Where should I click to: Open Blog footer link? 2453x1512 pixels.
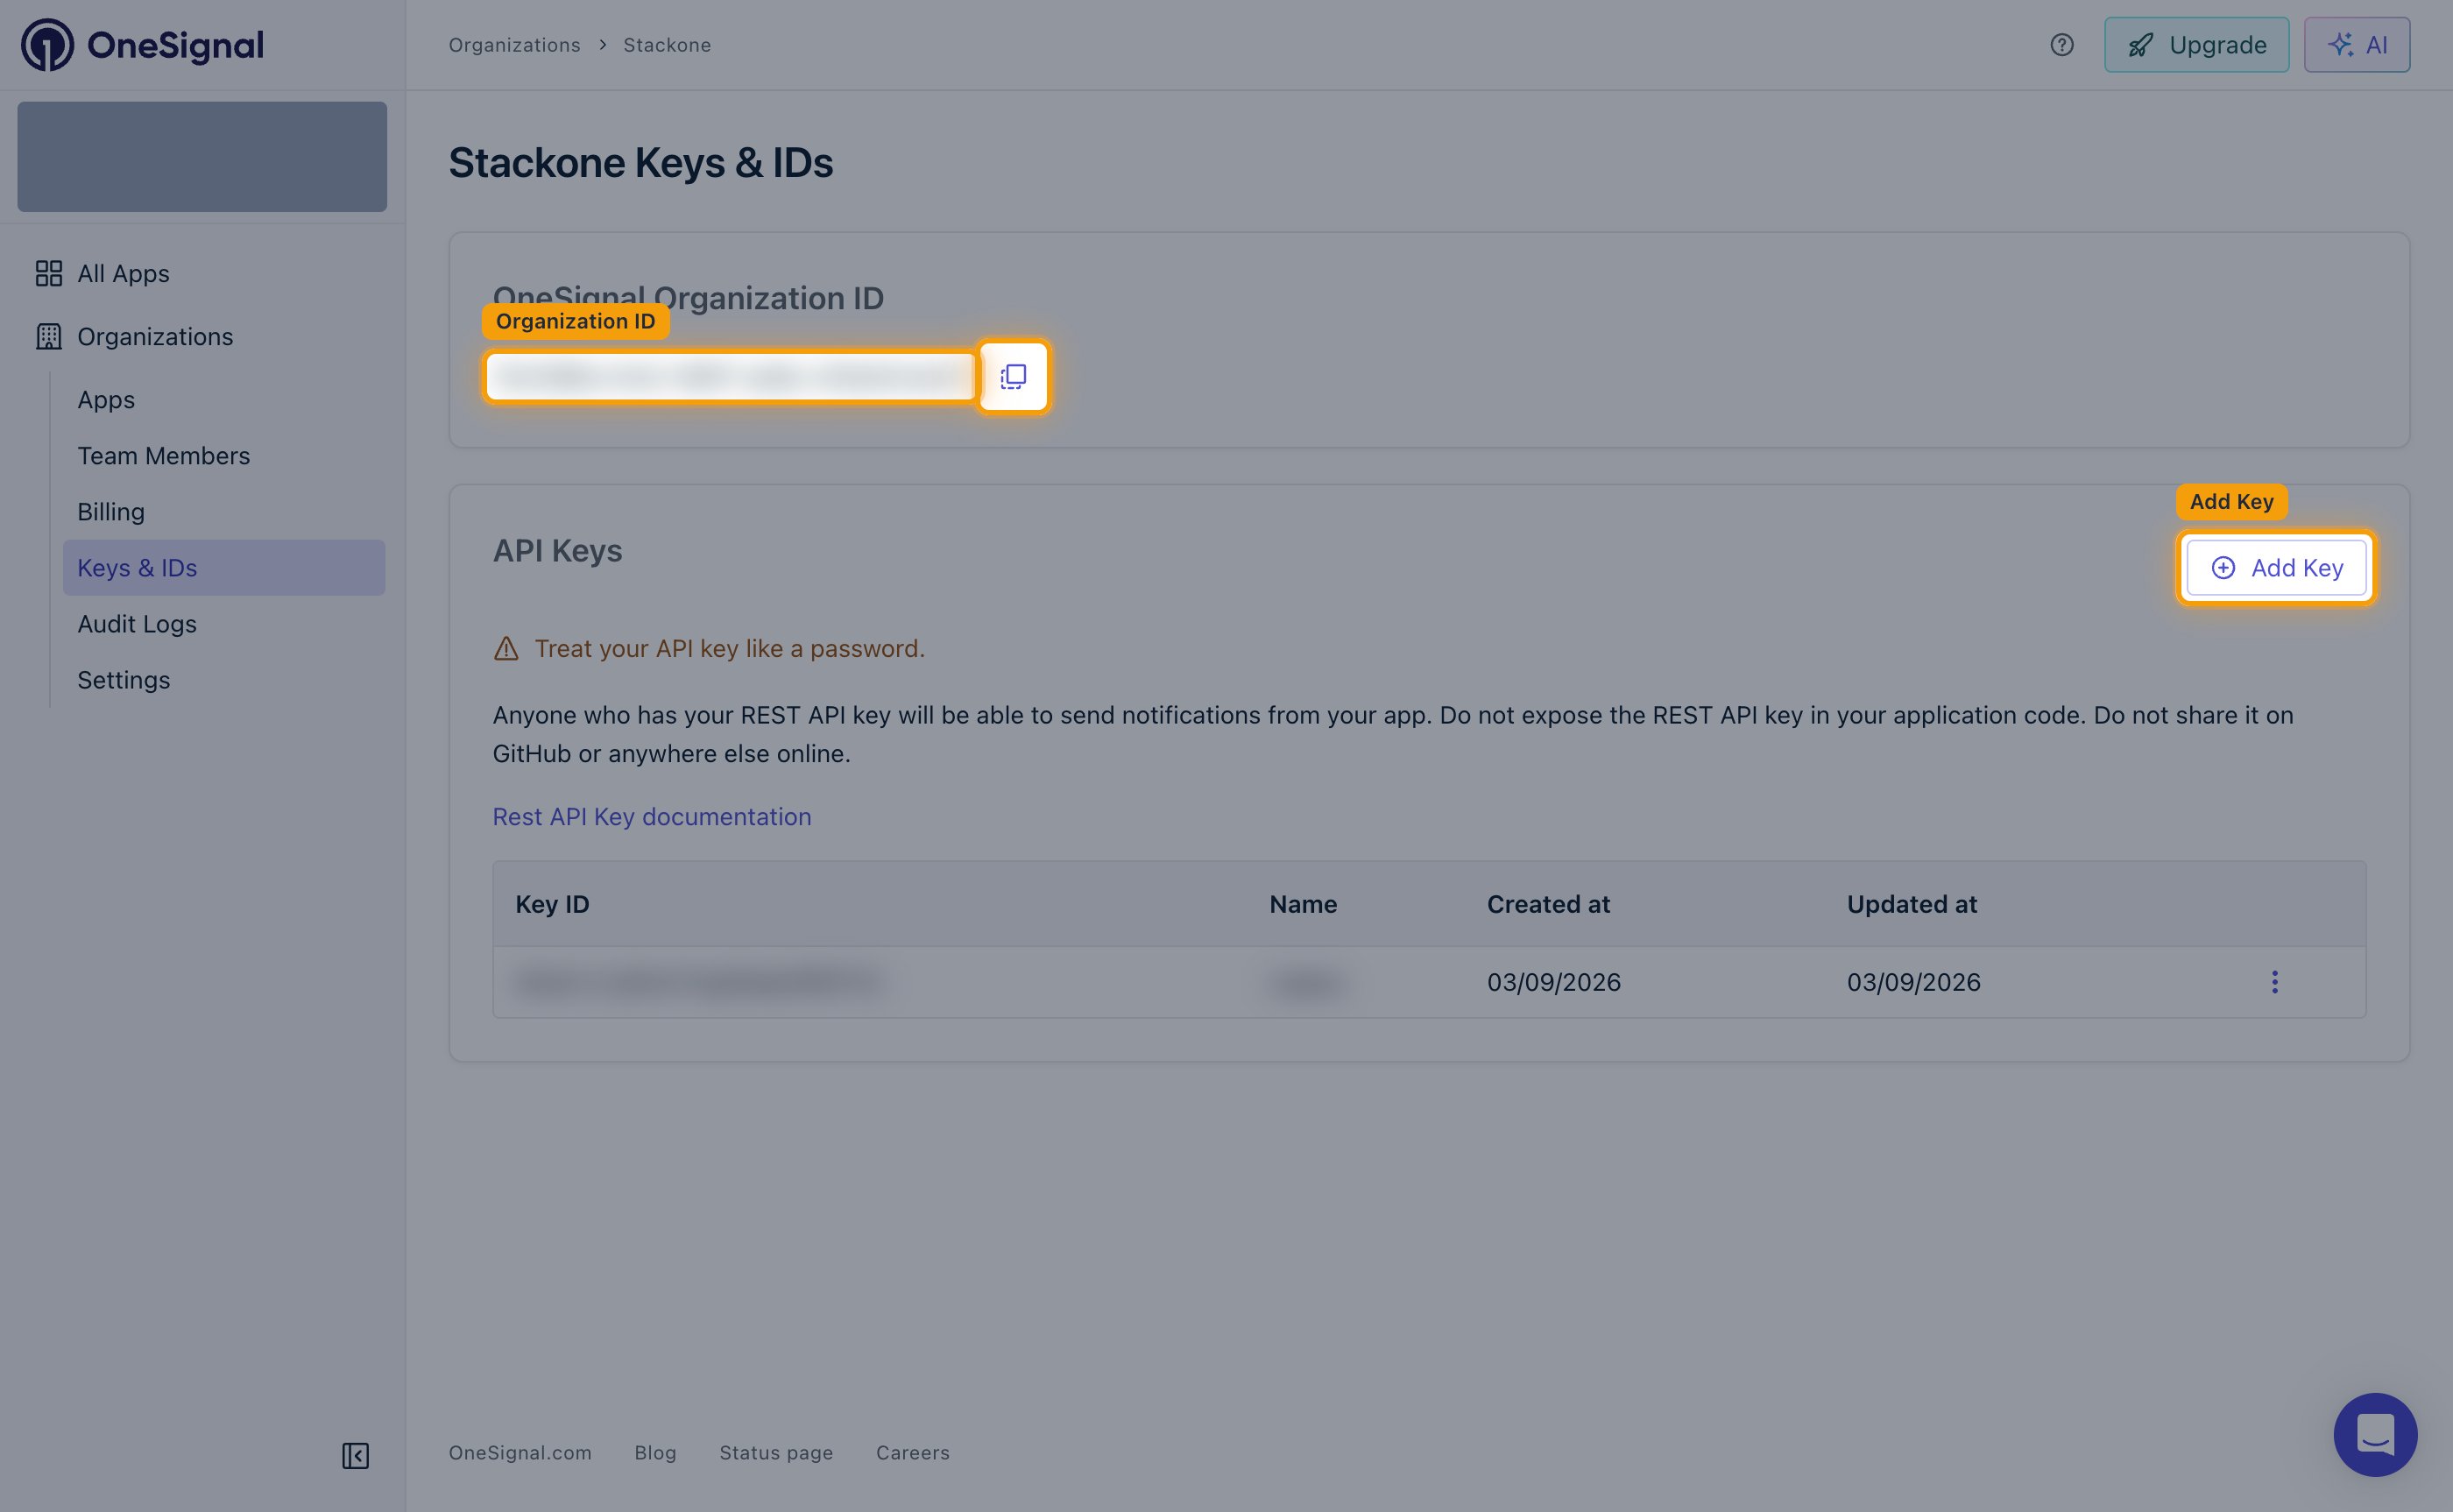tap(655, 1452)
